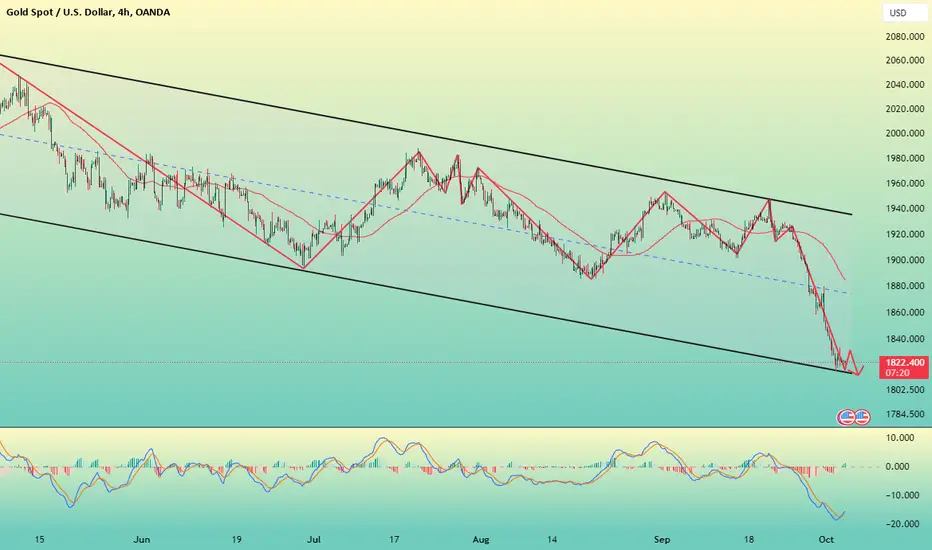
Task: Click the 2060.000 price axis label
Action: click(x=905, y=60)
